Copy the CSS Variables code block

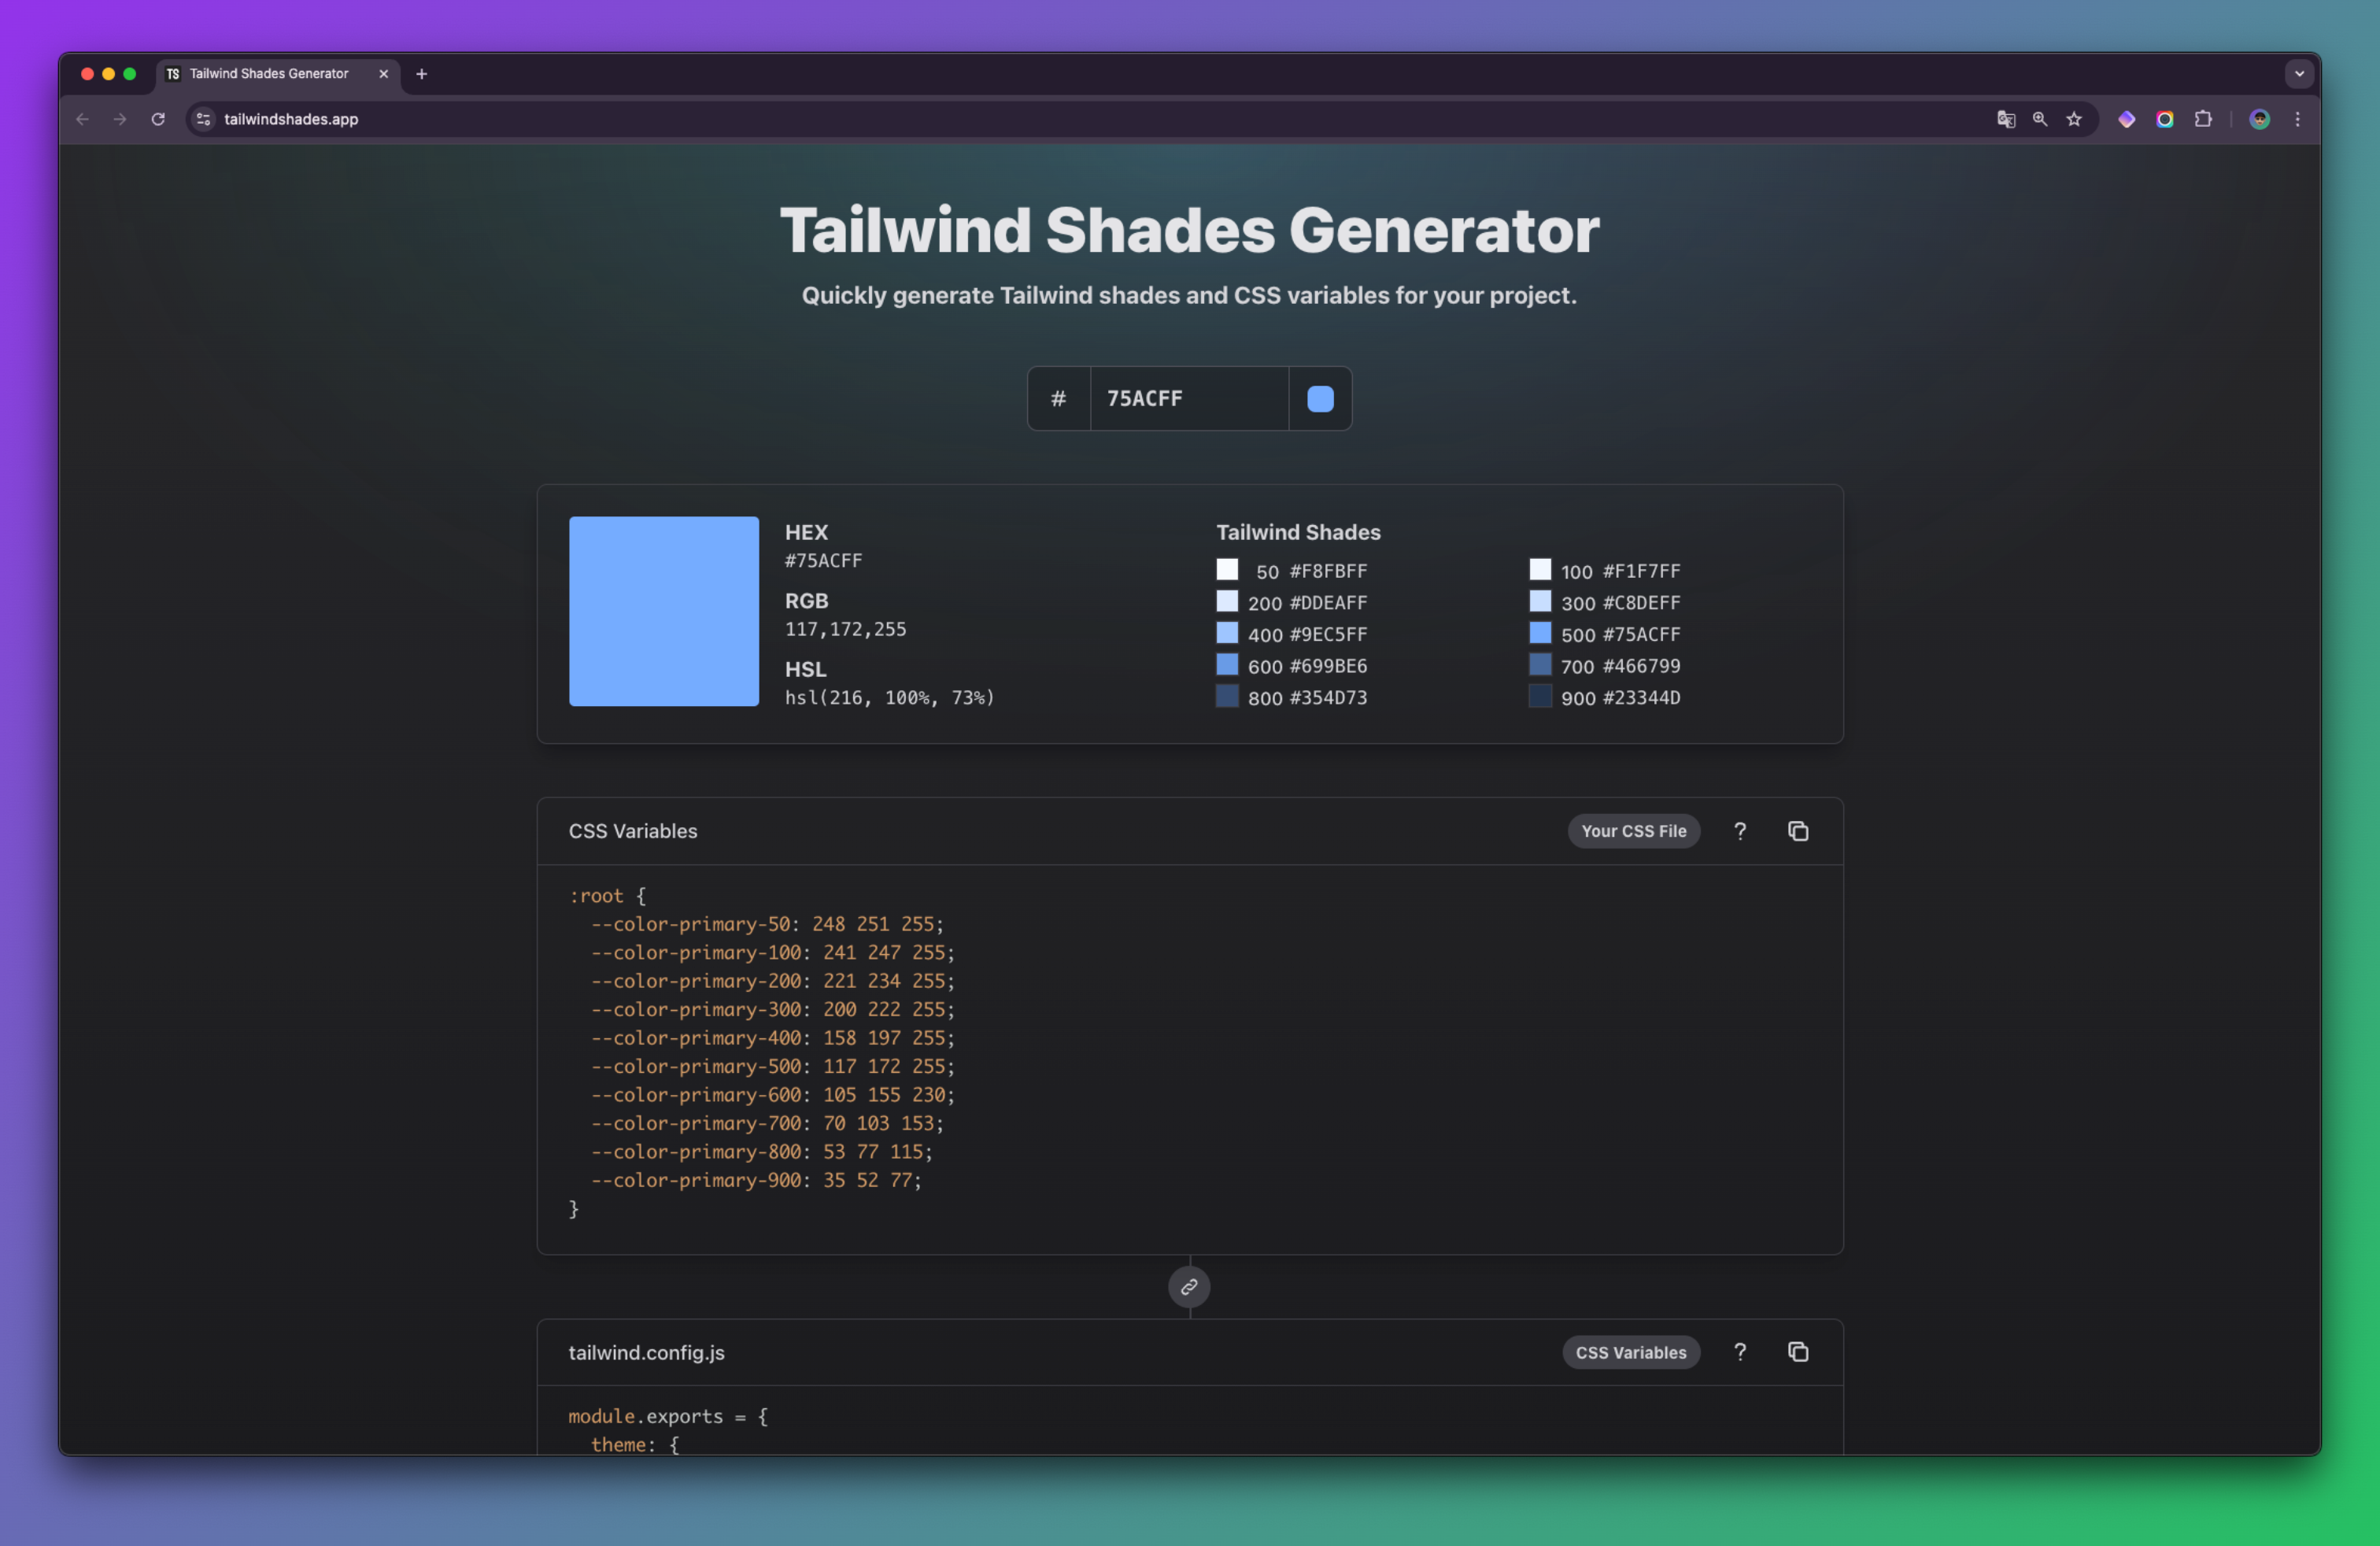[x=1797, y=831]
